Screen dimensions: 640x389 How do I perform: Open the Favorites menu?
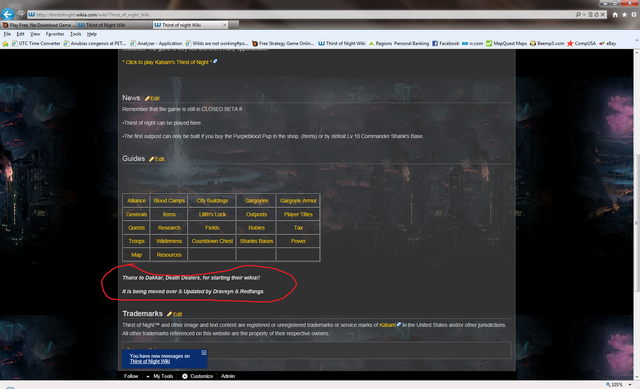[55, 34]
